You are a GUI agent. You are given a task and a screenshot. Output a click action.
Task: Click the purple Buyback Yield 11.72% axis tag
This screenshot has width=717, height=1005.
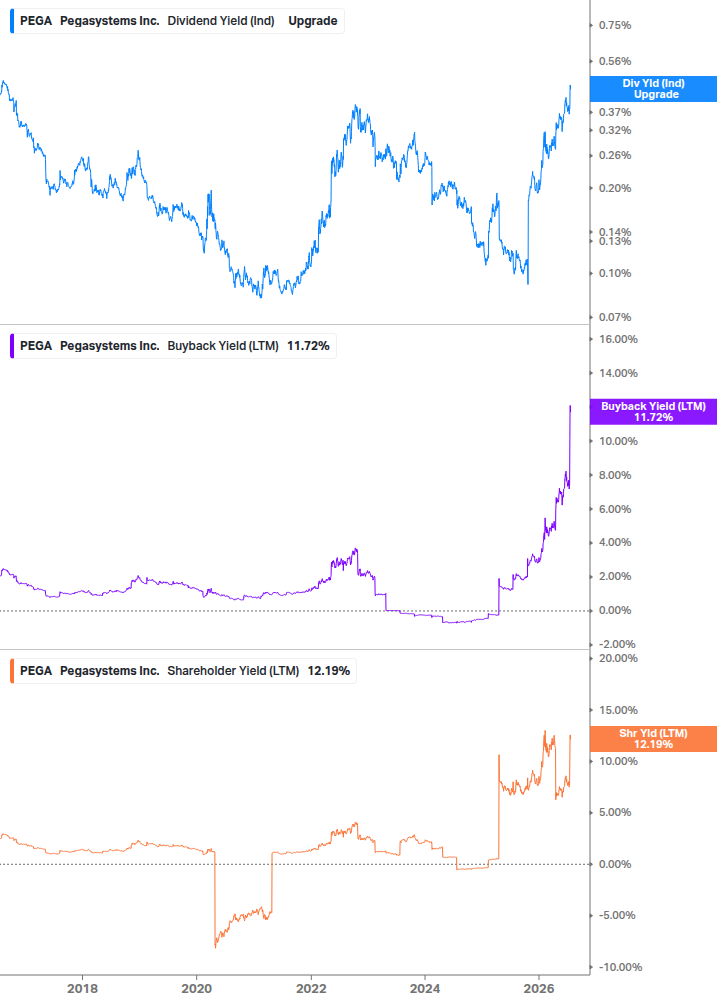(653, 412)
